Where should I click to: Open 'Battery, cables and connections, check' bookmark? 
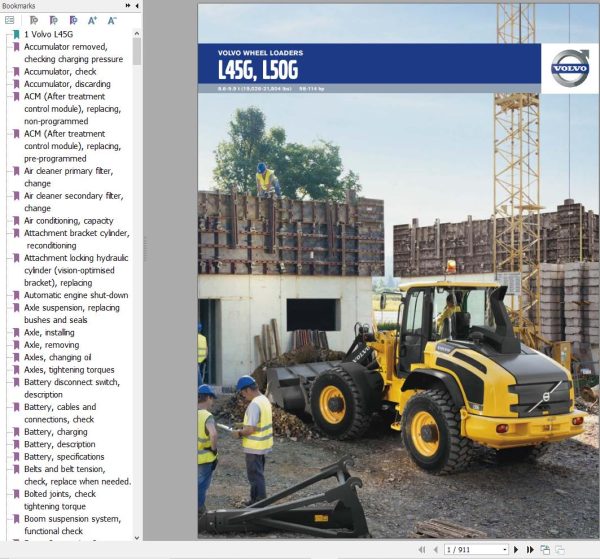(x=60, y=413)
